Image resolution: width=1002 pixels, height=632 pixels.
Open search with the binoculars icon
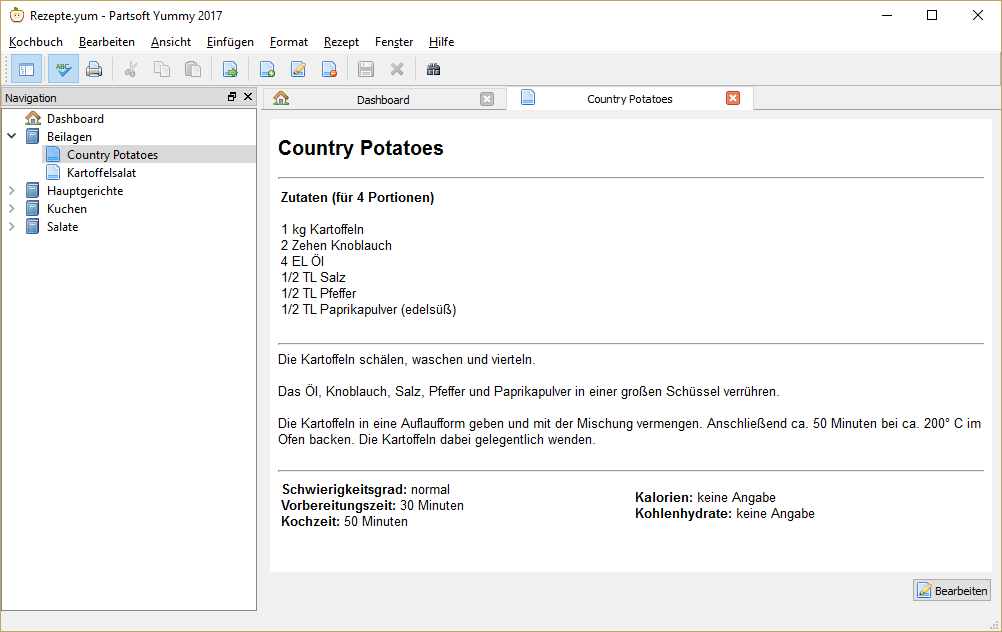tap(433, 69)
